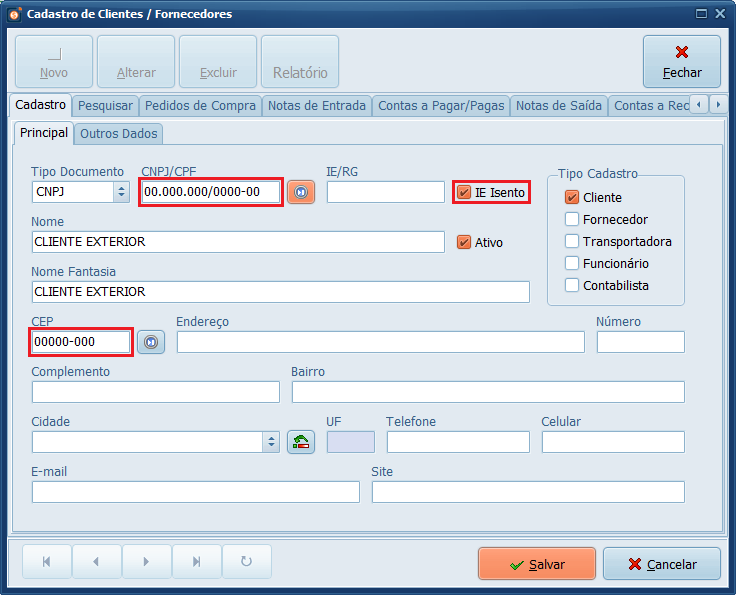Open the Tipo Documento dropdown
The width and height of the screenshot is (736, 595).
pyautogui.click(x=121, y=192)
